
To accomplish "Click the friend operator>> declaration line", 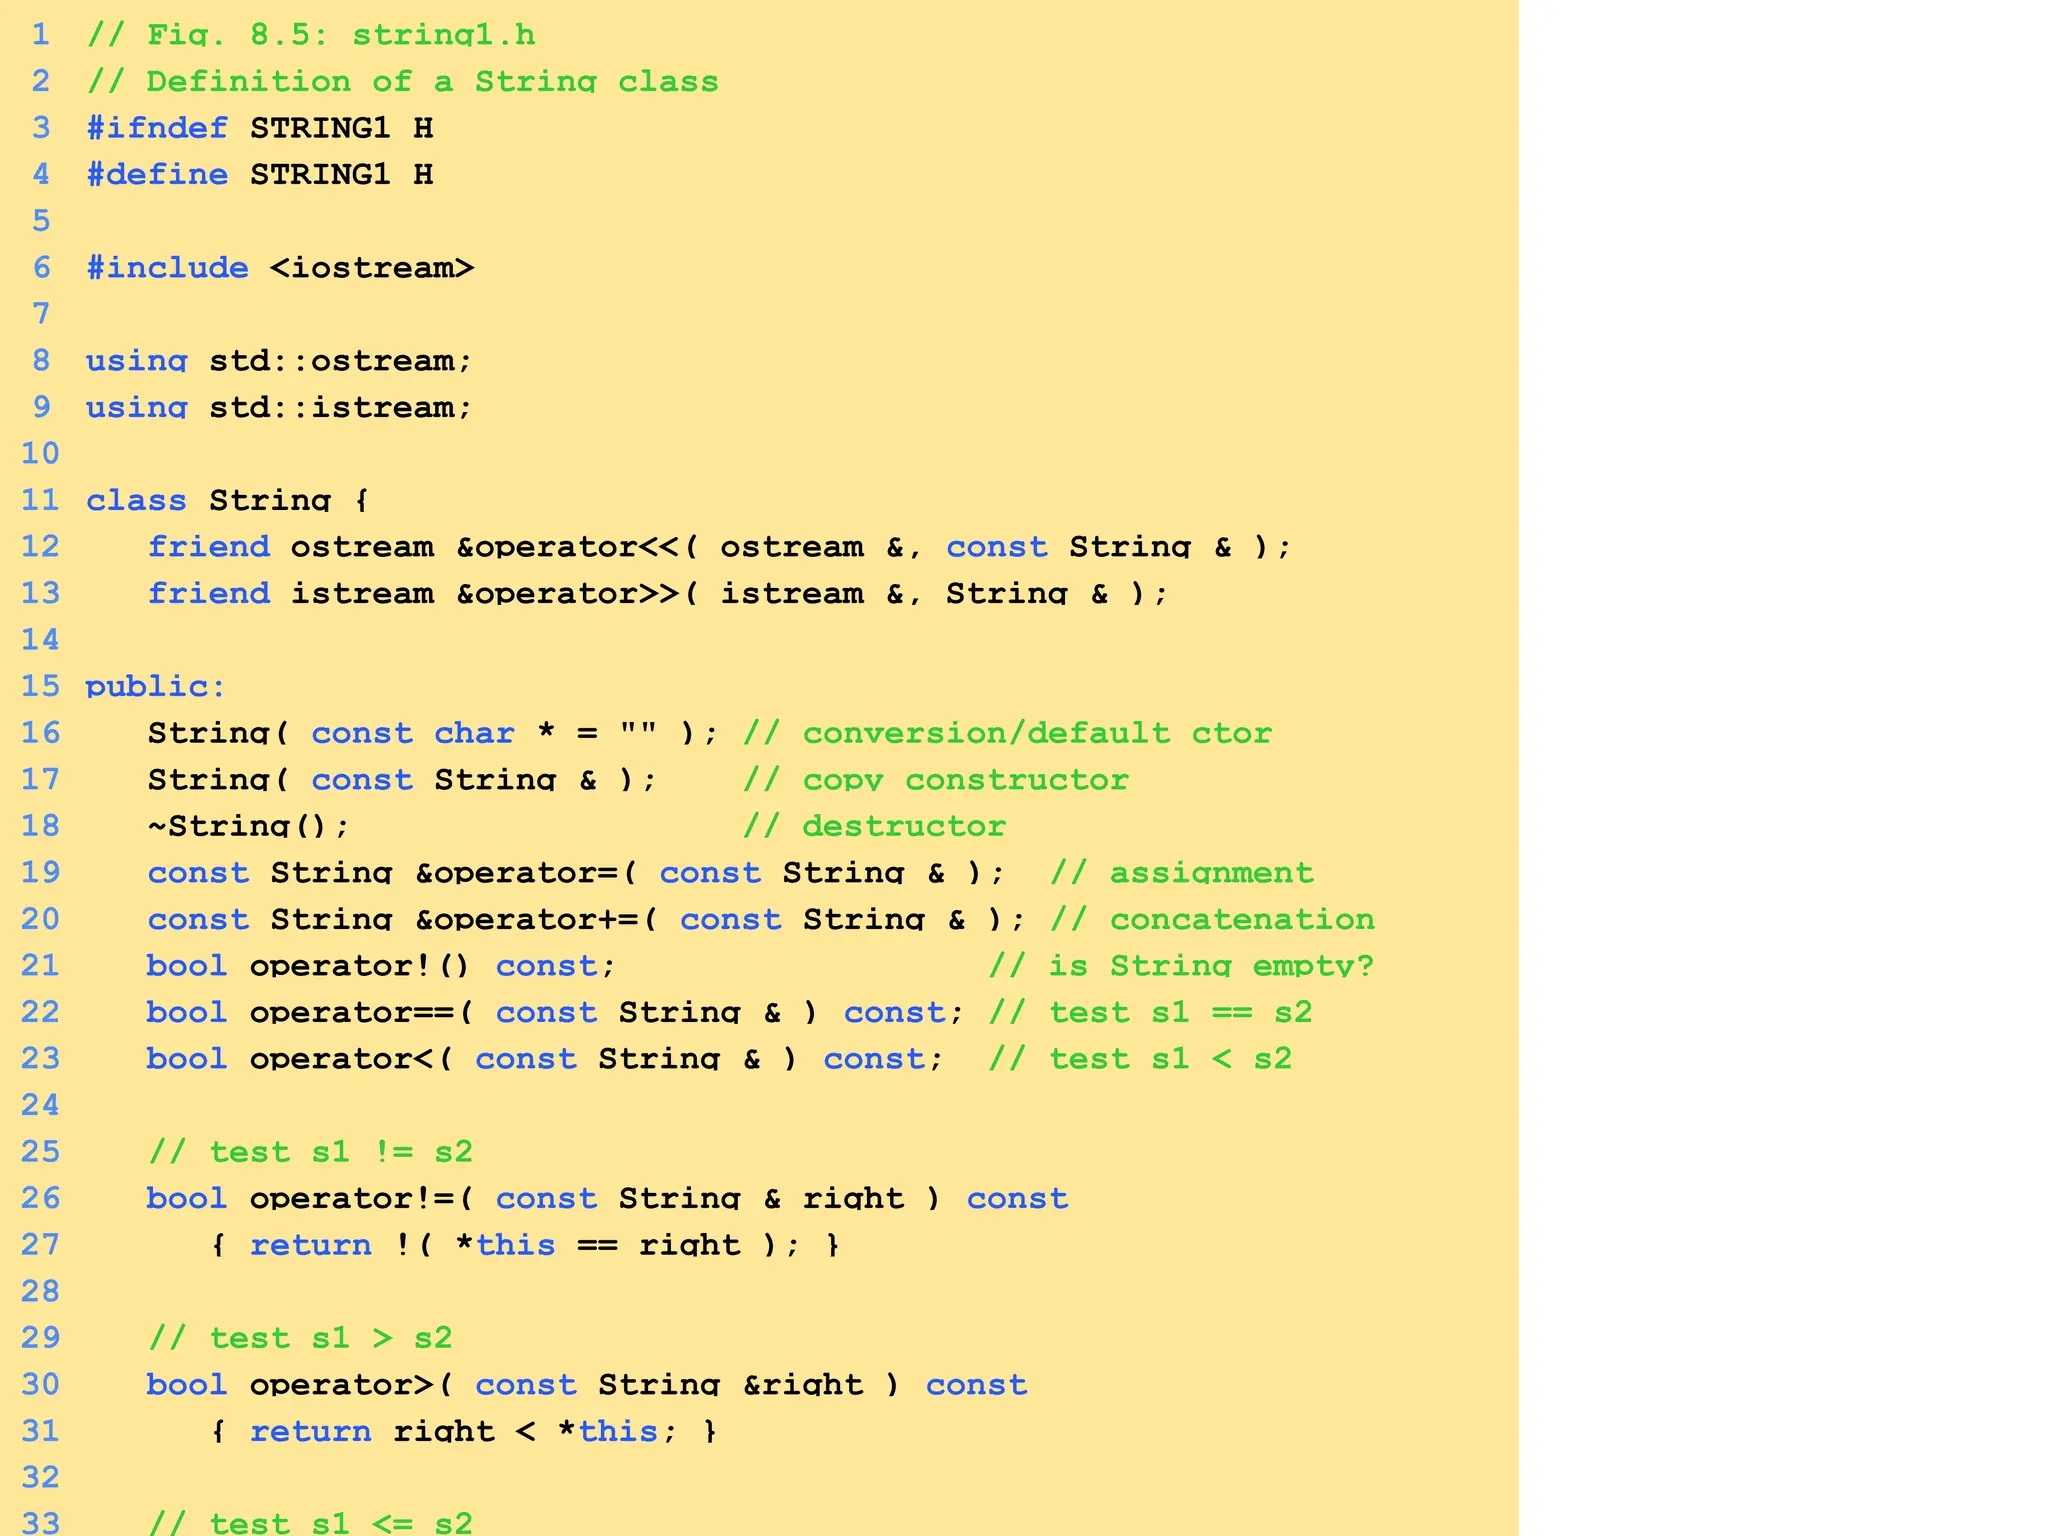I will click(x=658, y=593).
